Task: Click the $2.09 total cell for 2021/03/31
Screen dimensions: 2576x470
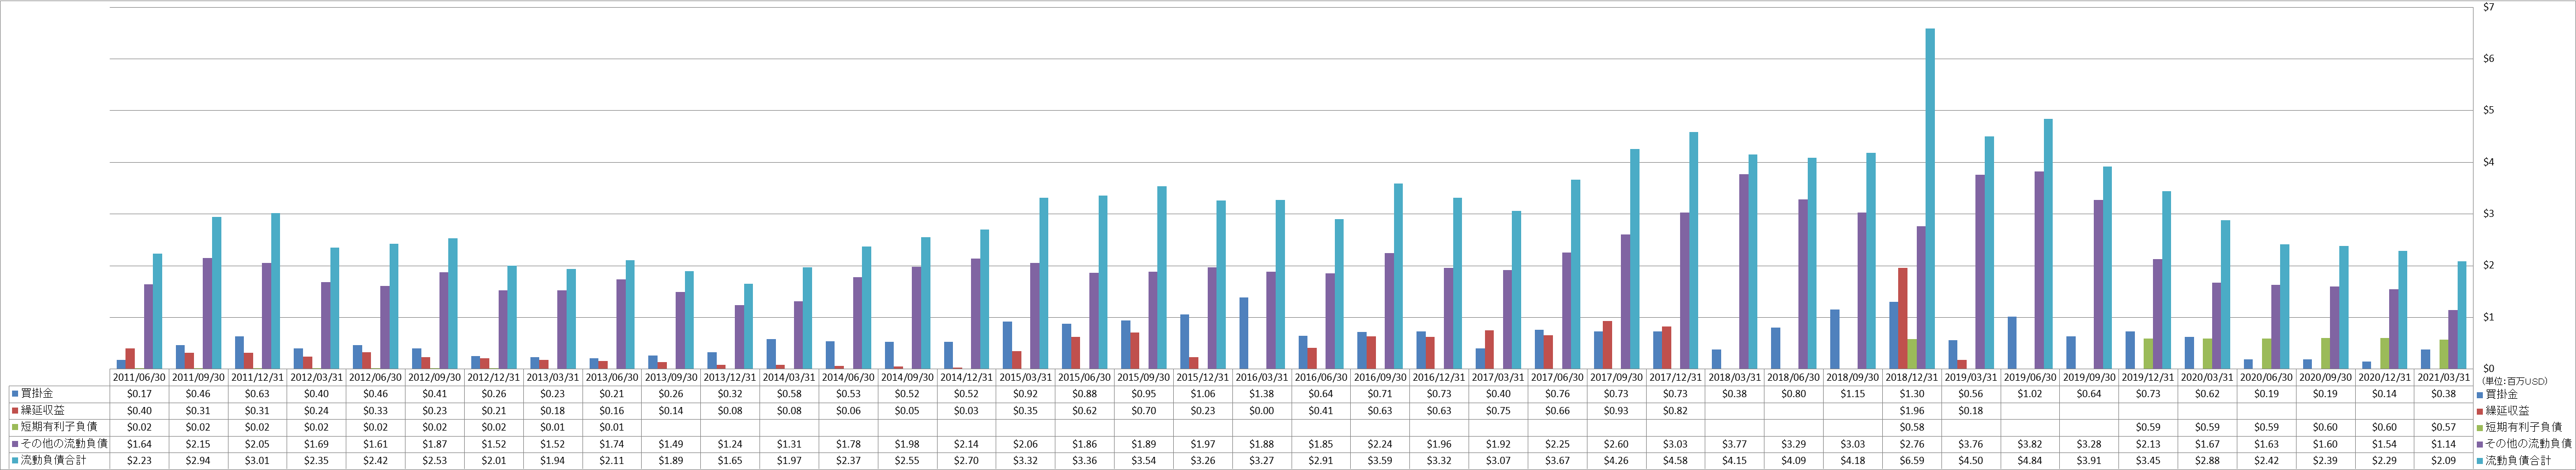Action: tap(2444, 460)
